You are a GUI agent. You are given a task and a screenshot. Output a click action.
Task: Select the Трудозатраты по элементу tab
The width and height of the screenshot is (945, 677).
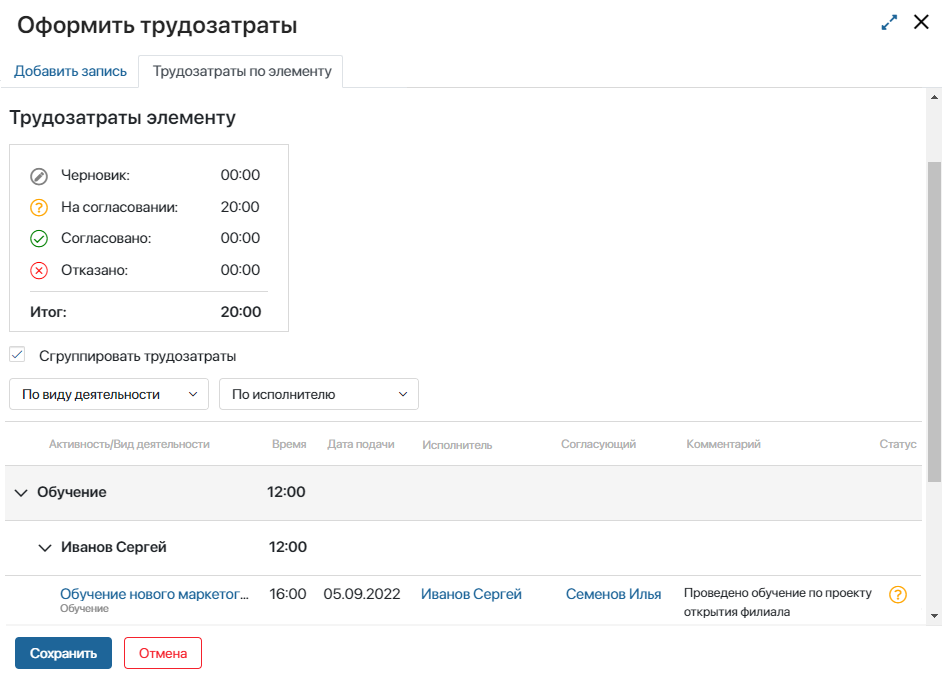pyautogui.click(x=241, y=71)
